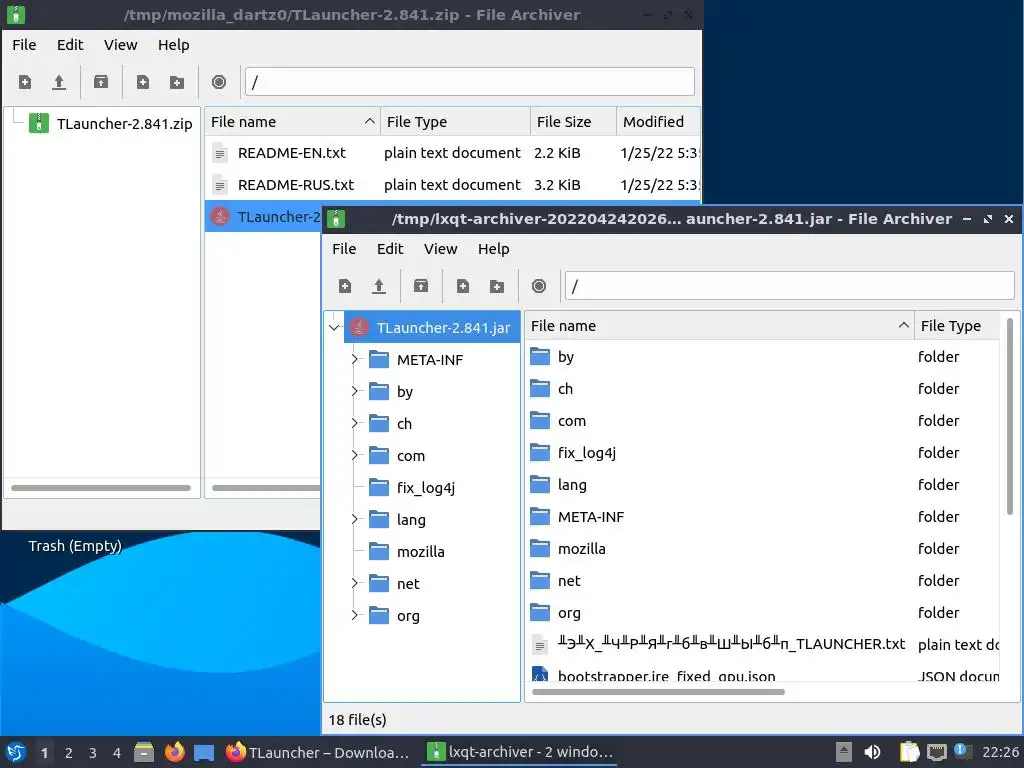Open Edit menu in the zip window
1024x768 pixels.
tap(70, 44)
